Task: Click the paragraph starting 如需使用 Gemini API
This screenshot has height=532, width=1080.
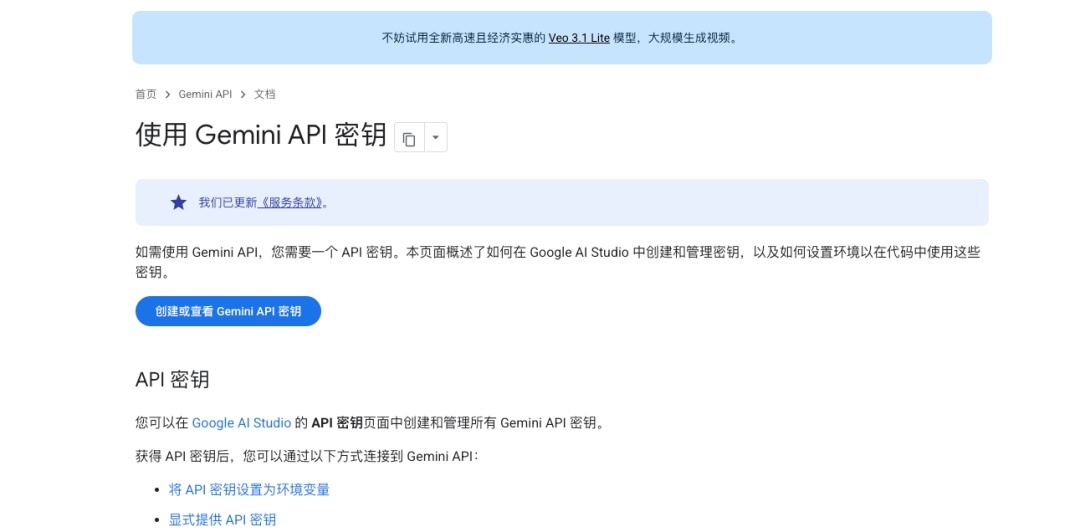Action: tap(558, 262)
